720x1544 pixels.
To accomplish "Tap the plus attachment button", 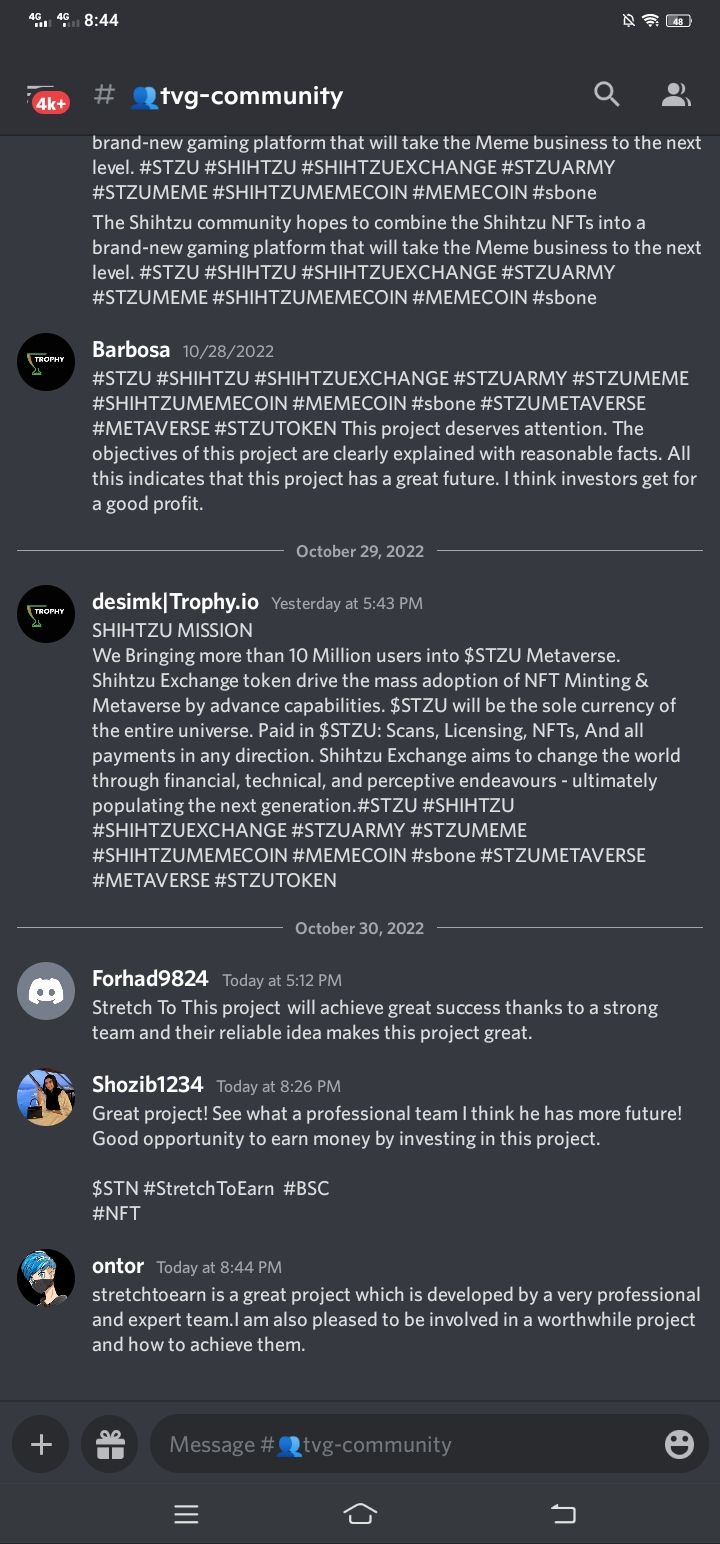I will coord(41,1444).
